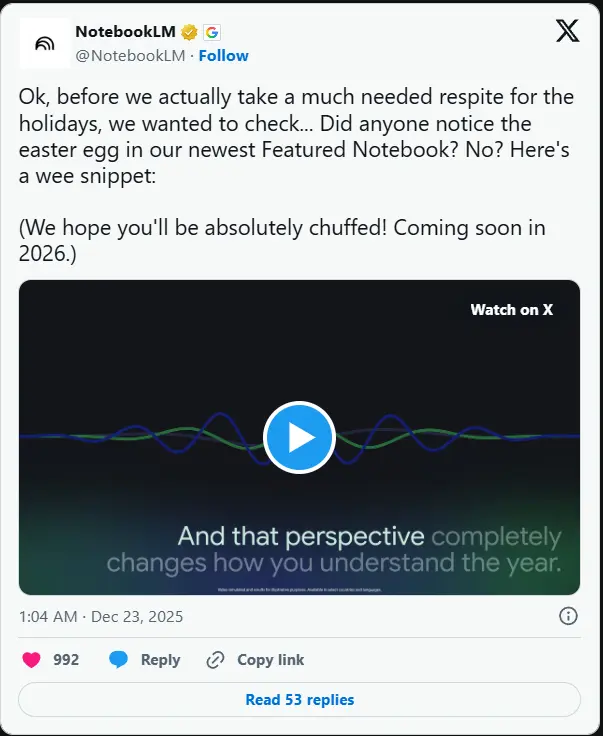Follow the NotebookLM account
This screenshot has height=736, width=603.
tap(224, 56)
